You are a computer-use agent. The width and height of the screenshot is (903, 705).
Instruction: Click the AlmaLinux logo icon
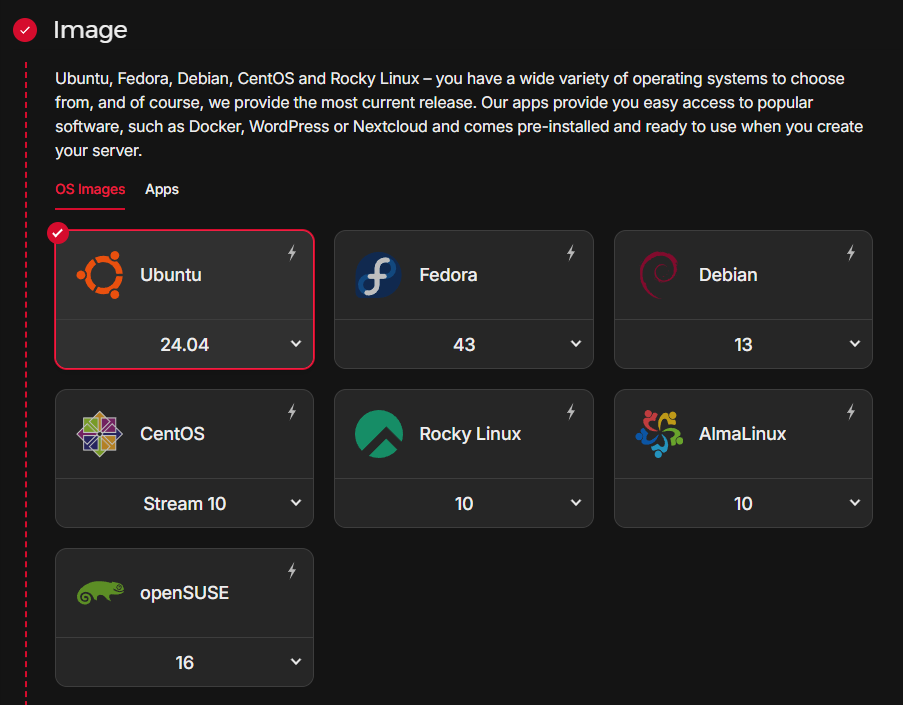pos(658,434)
